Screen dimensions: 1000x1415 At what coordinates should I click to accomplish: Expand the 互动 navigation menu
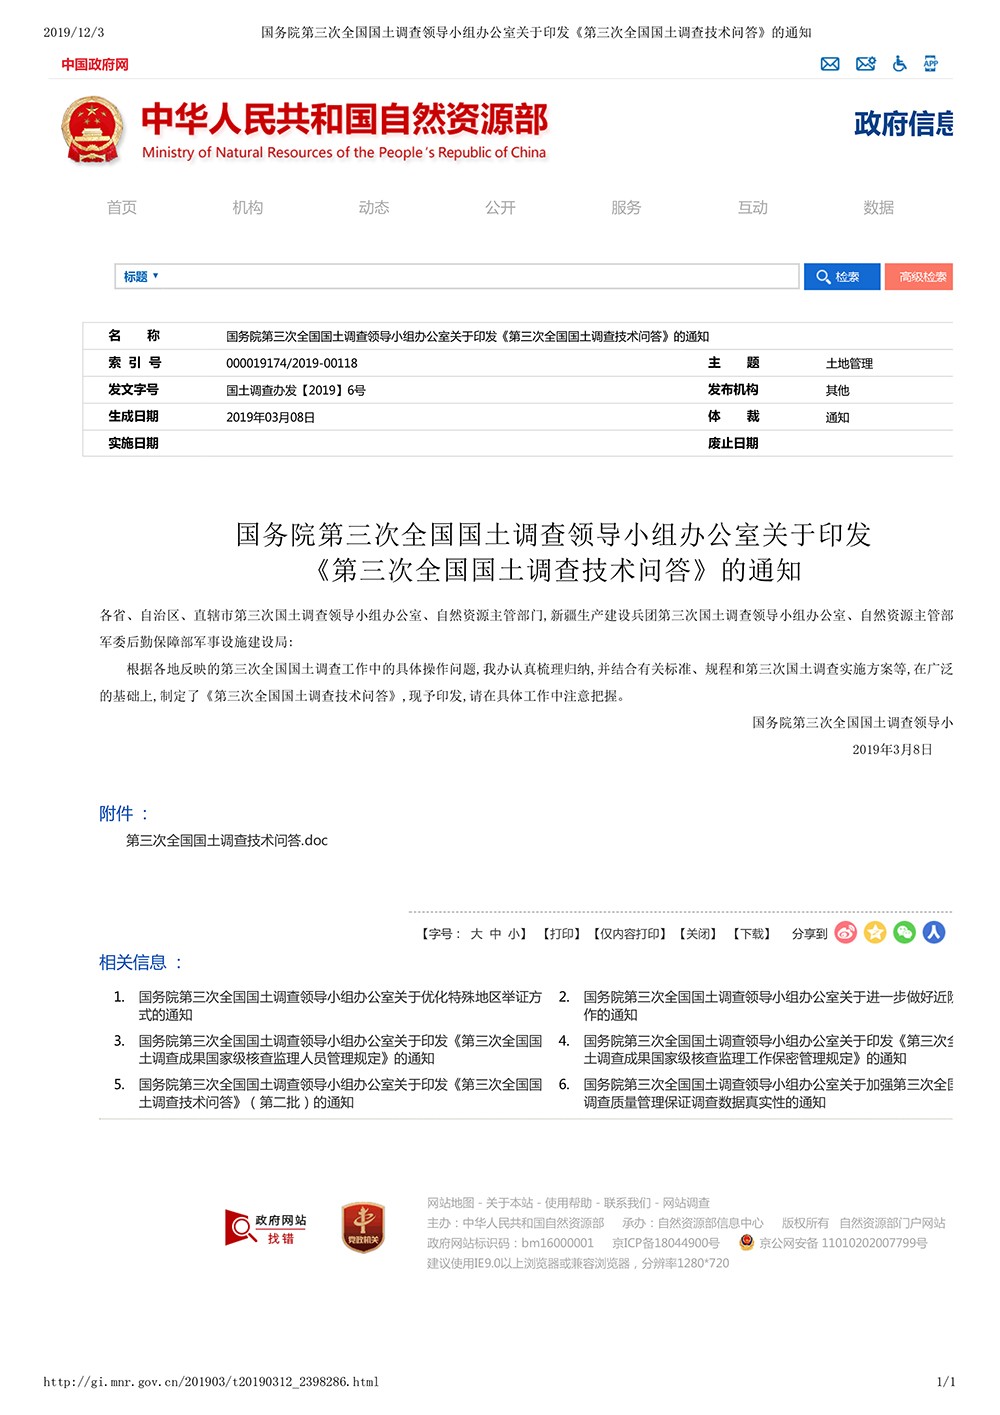pyautogui.click(x=753, y=208)
